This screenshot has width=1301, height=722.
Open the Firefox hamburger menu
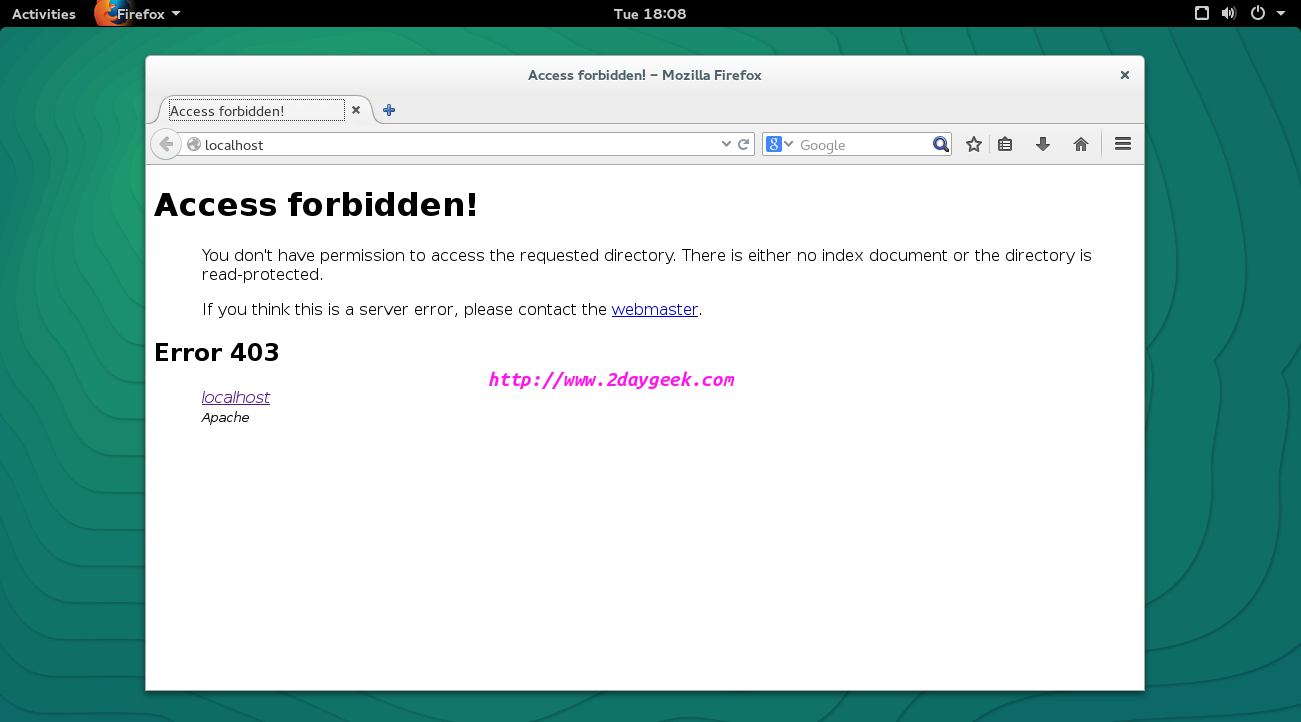click(1123, 144)
